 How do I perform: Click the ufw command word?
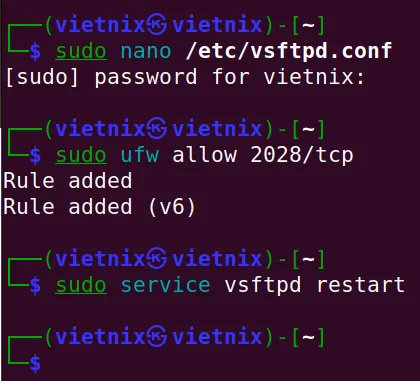click(x=140, y=155)
